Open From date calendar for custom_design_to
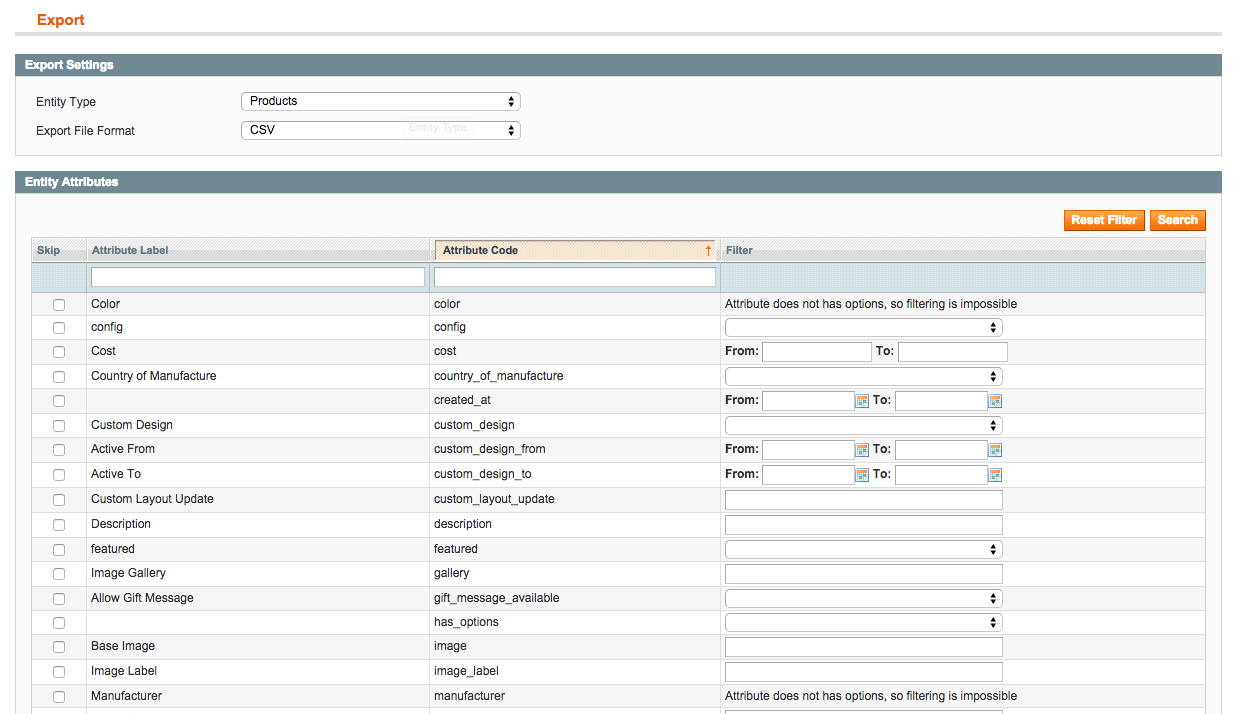 pyautogui.click(x=862, y=475)
